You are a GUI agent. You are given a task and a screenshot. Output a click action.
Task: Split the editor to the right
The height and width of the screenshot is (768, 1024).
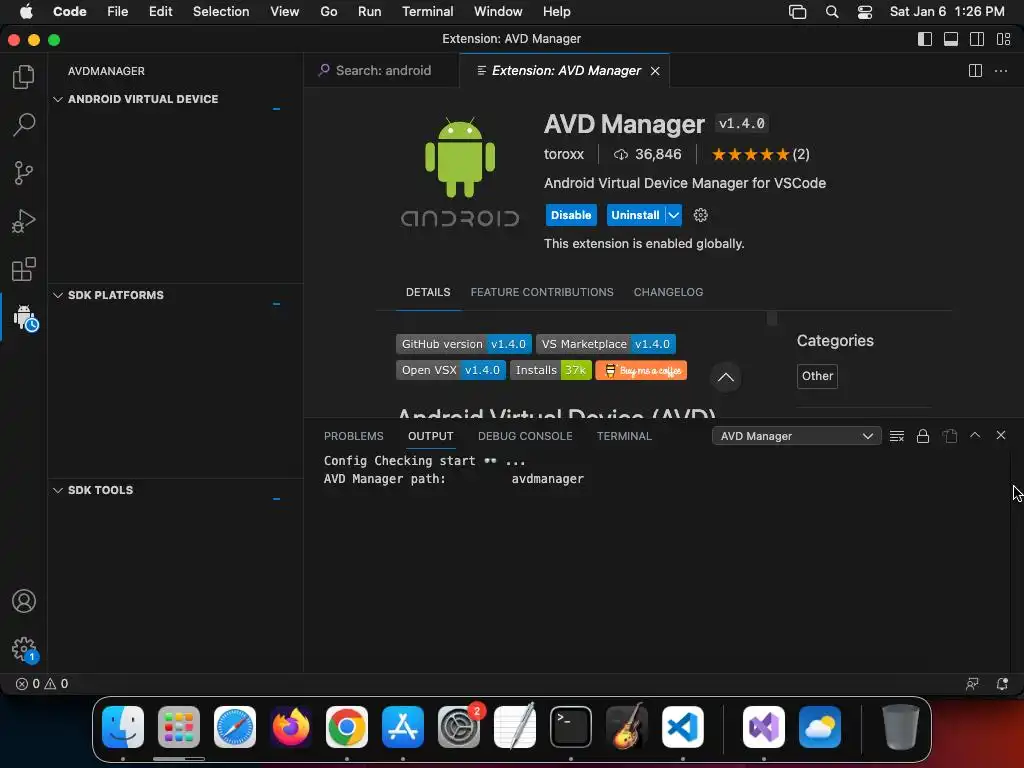pyautogui.click(x=975, y=71)
